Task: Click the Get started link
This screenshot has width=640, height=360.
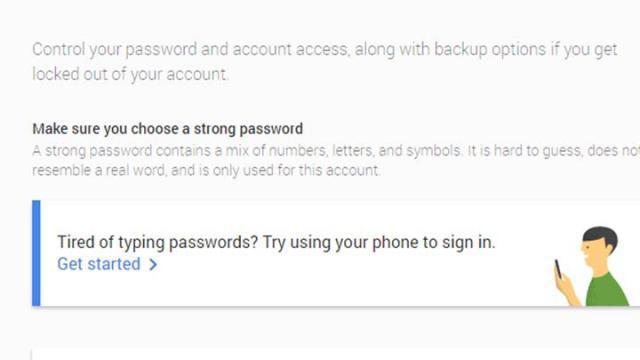Action: coord(107,264)
